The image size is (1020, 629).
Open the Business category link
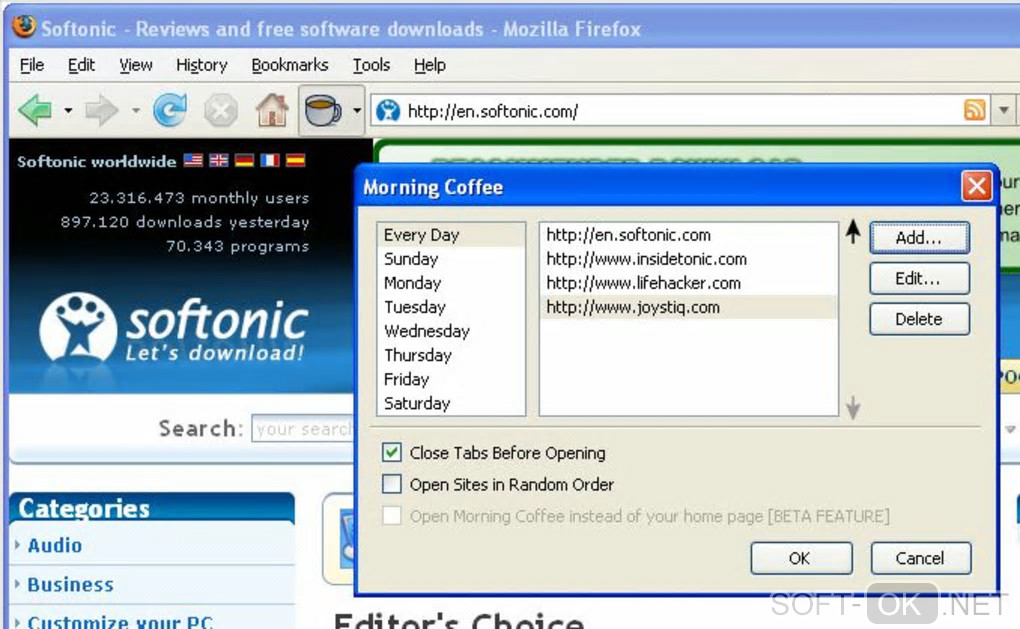click(70, 584)
